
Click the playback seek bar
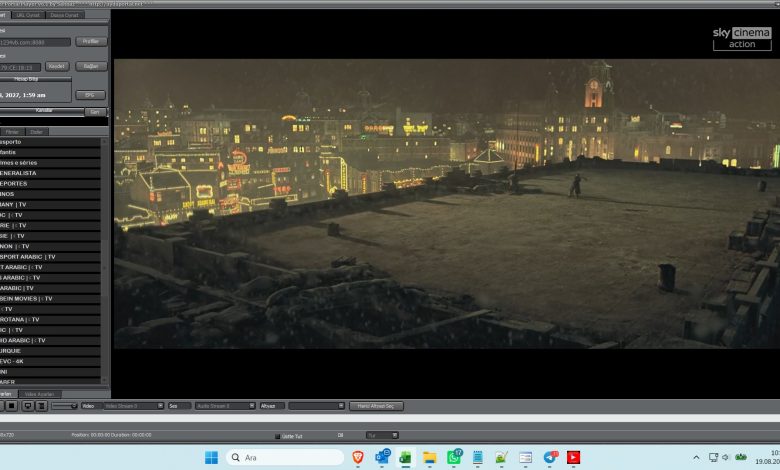(390, 418)
